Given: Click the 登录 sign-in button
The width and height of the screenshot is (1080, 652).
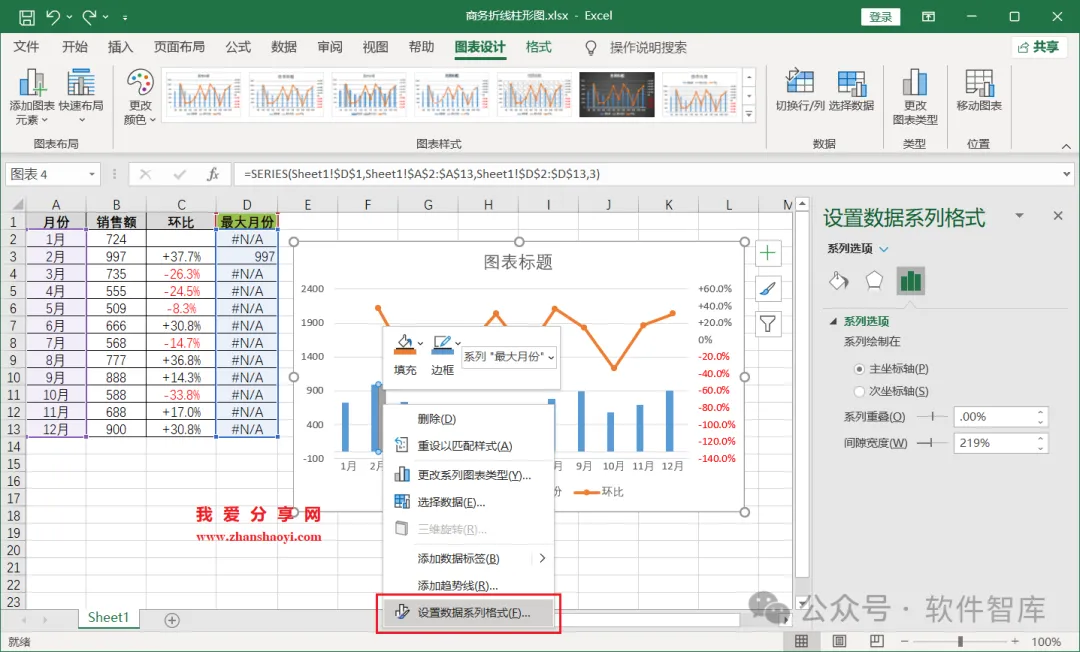Looking at the screenshot, I should click(880, 17).
